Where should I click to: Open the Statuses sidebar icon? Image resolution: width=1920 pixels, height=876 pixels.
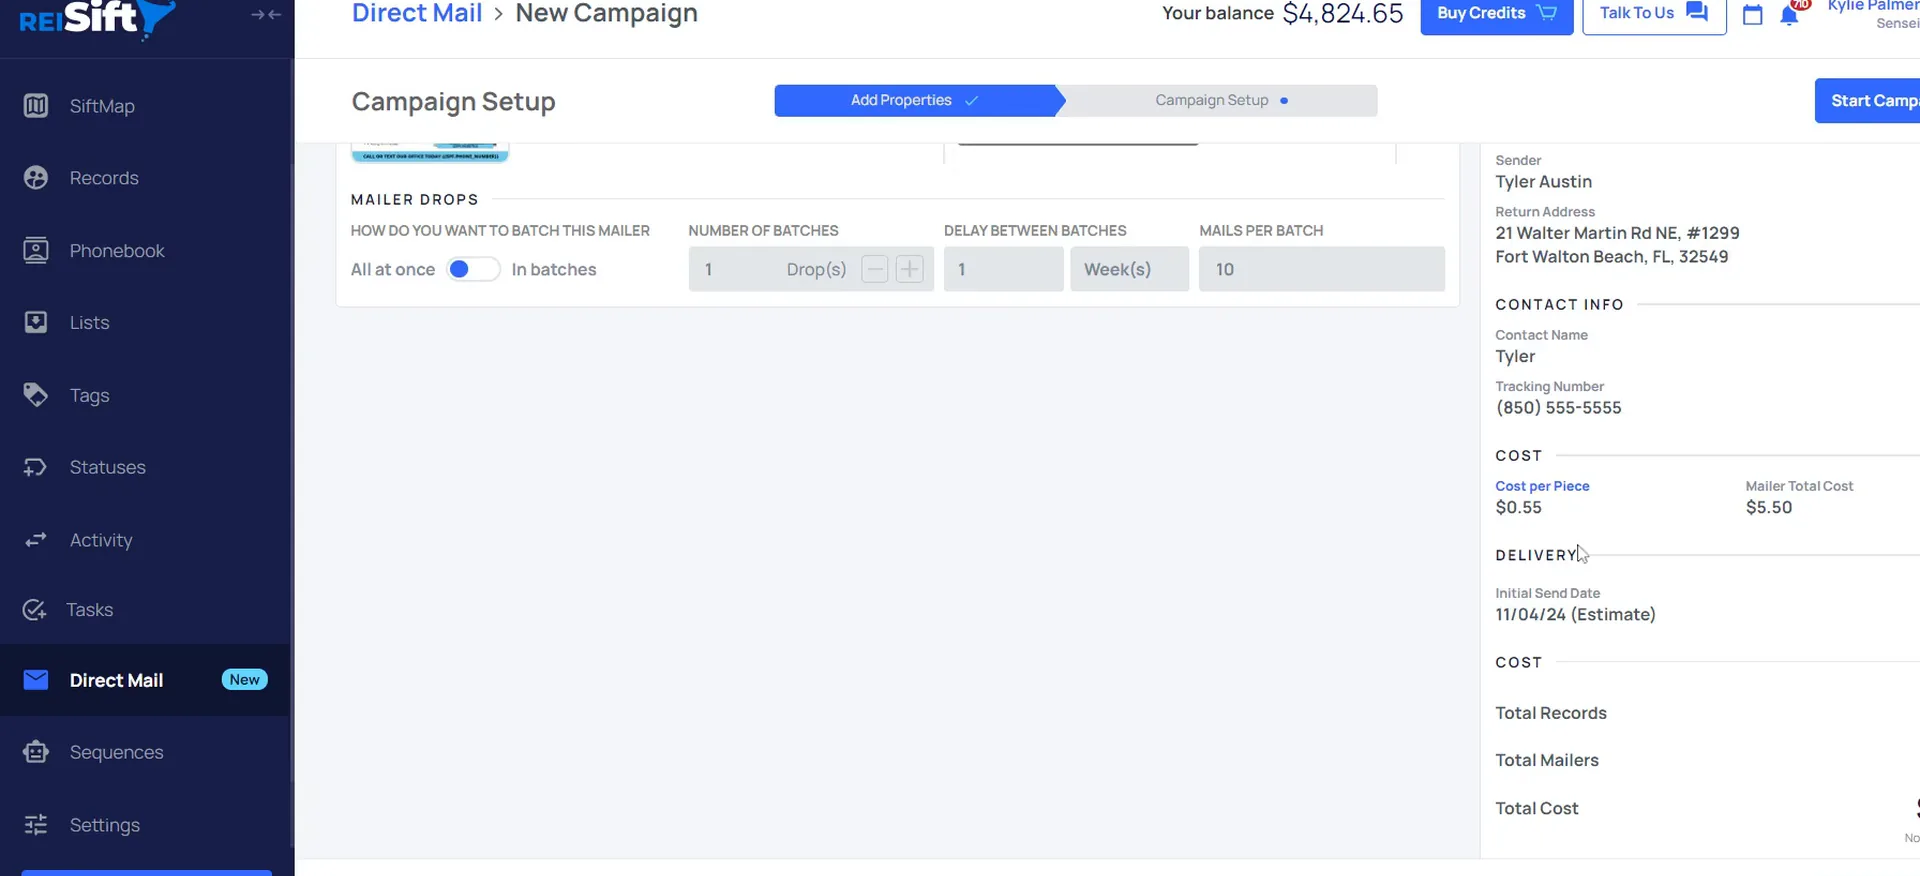coord(36,467)
